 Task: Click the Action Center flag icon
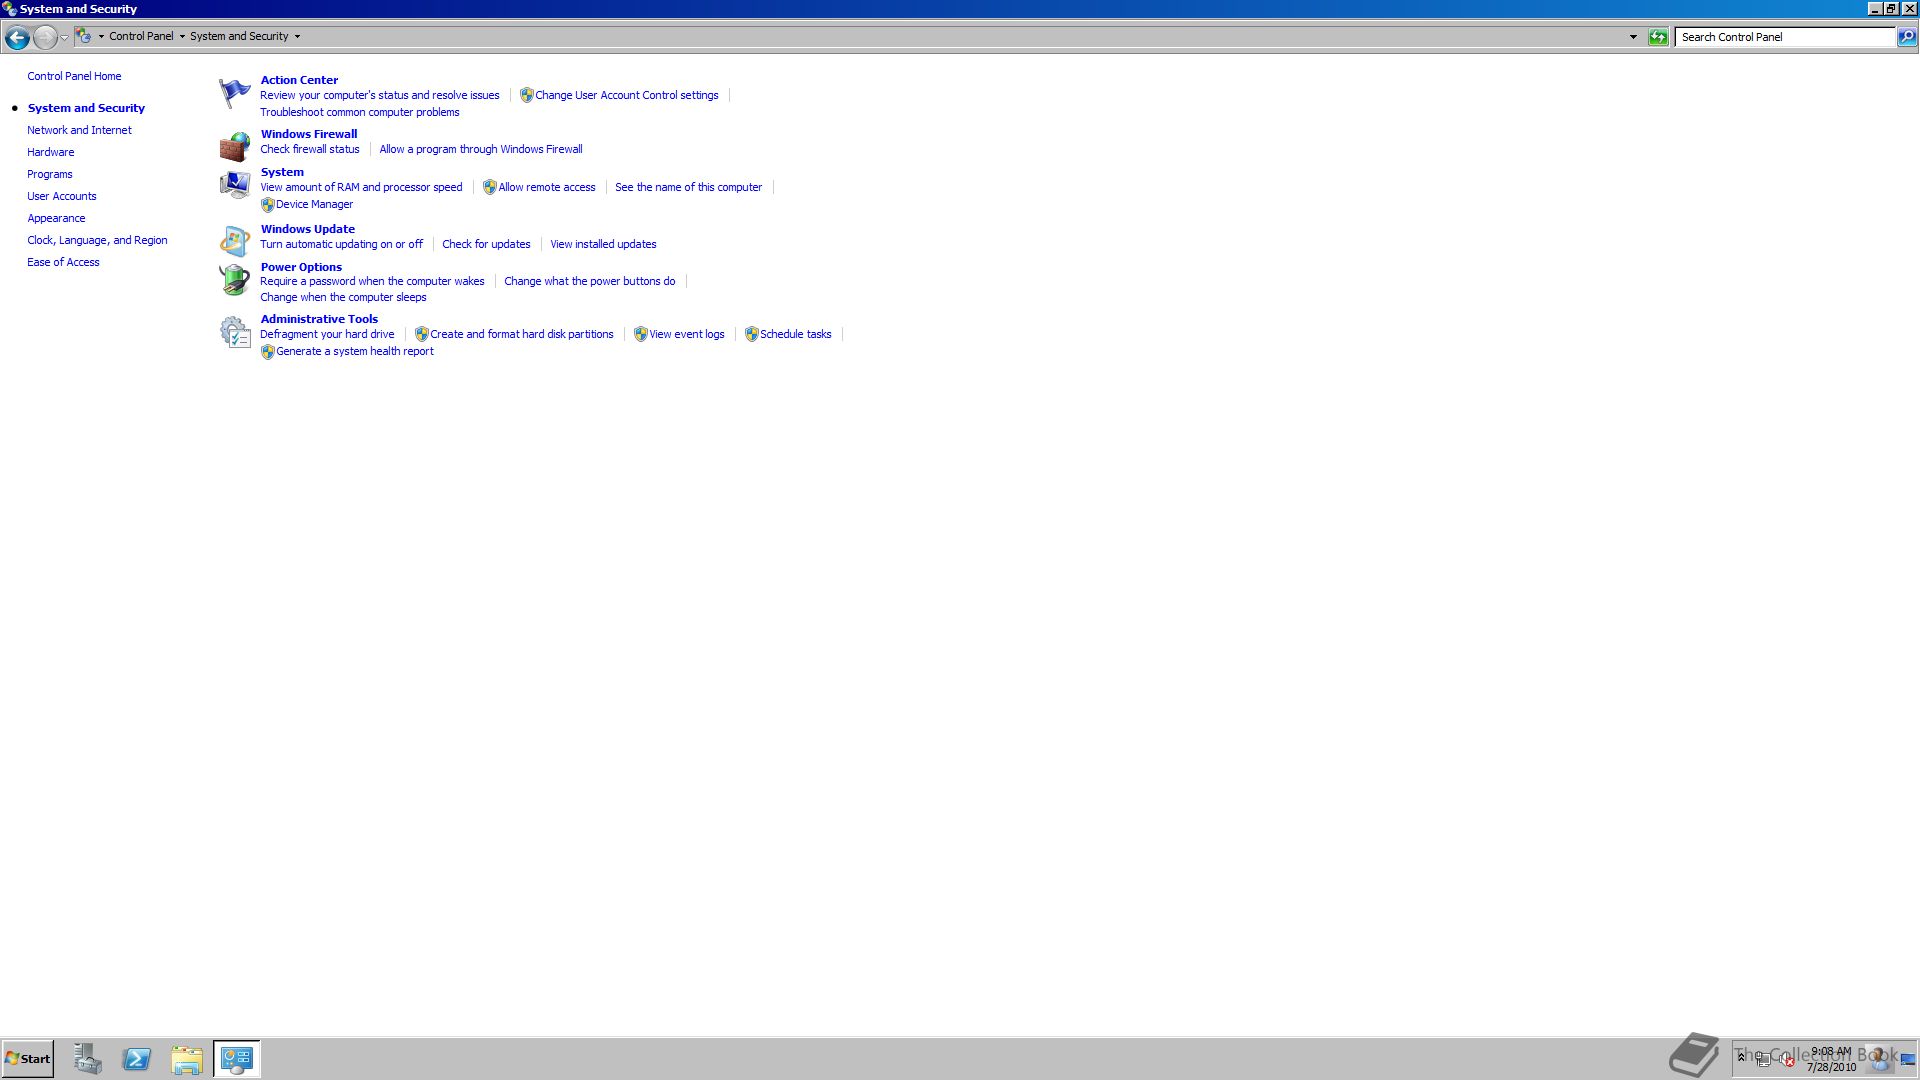pos(235,93)
